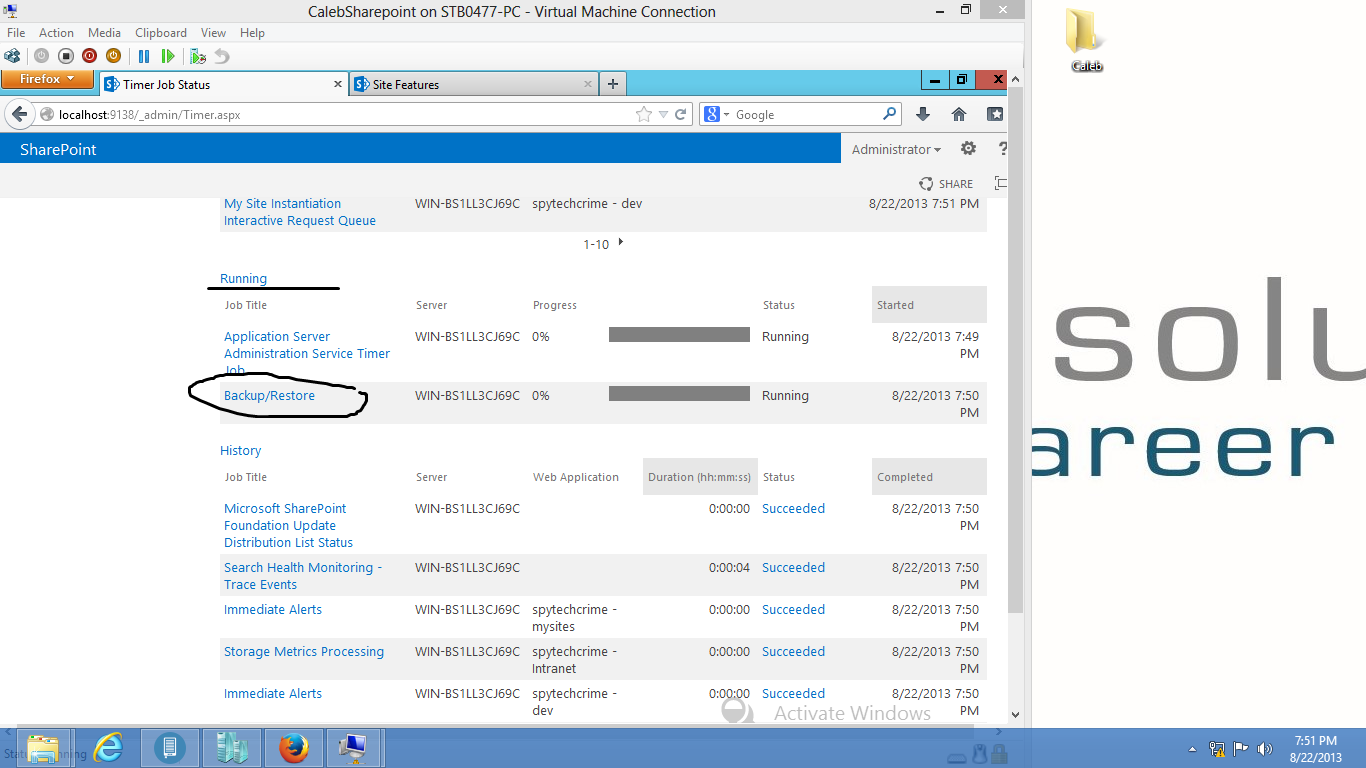Open the VM Help menu

[x=252, y=33]
